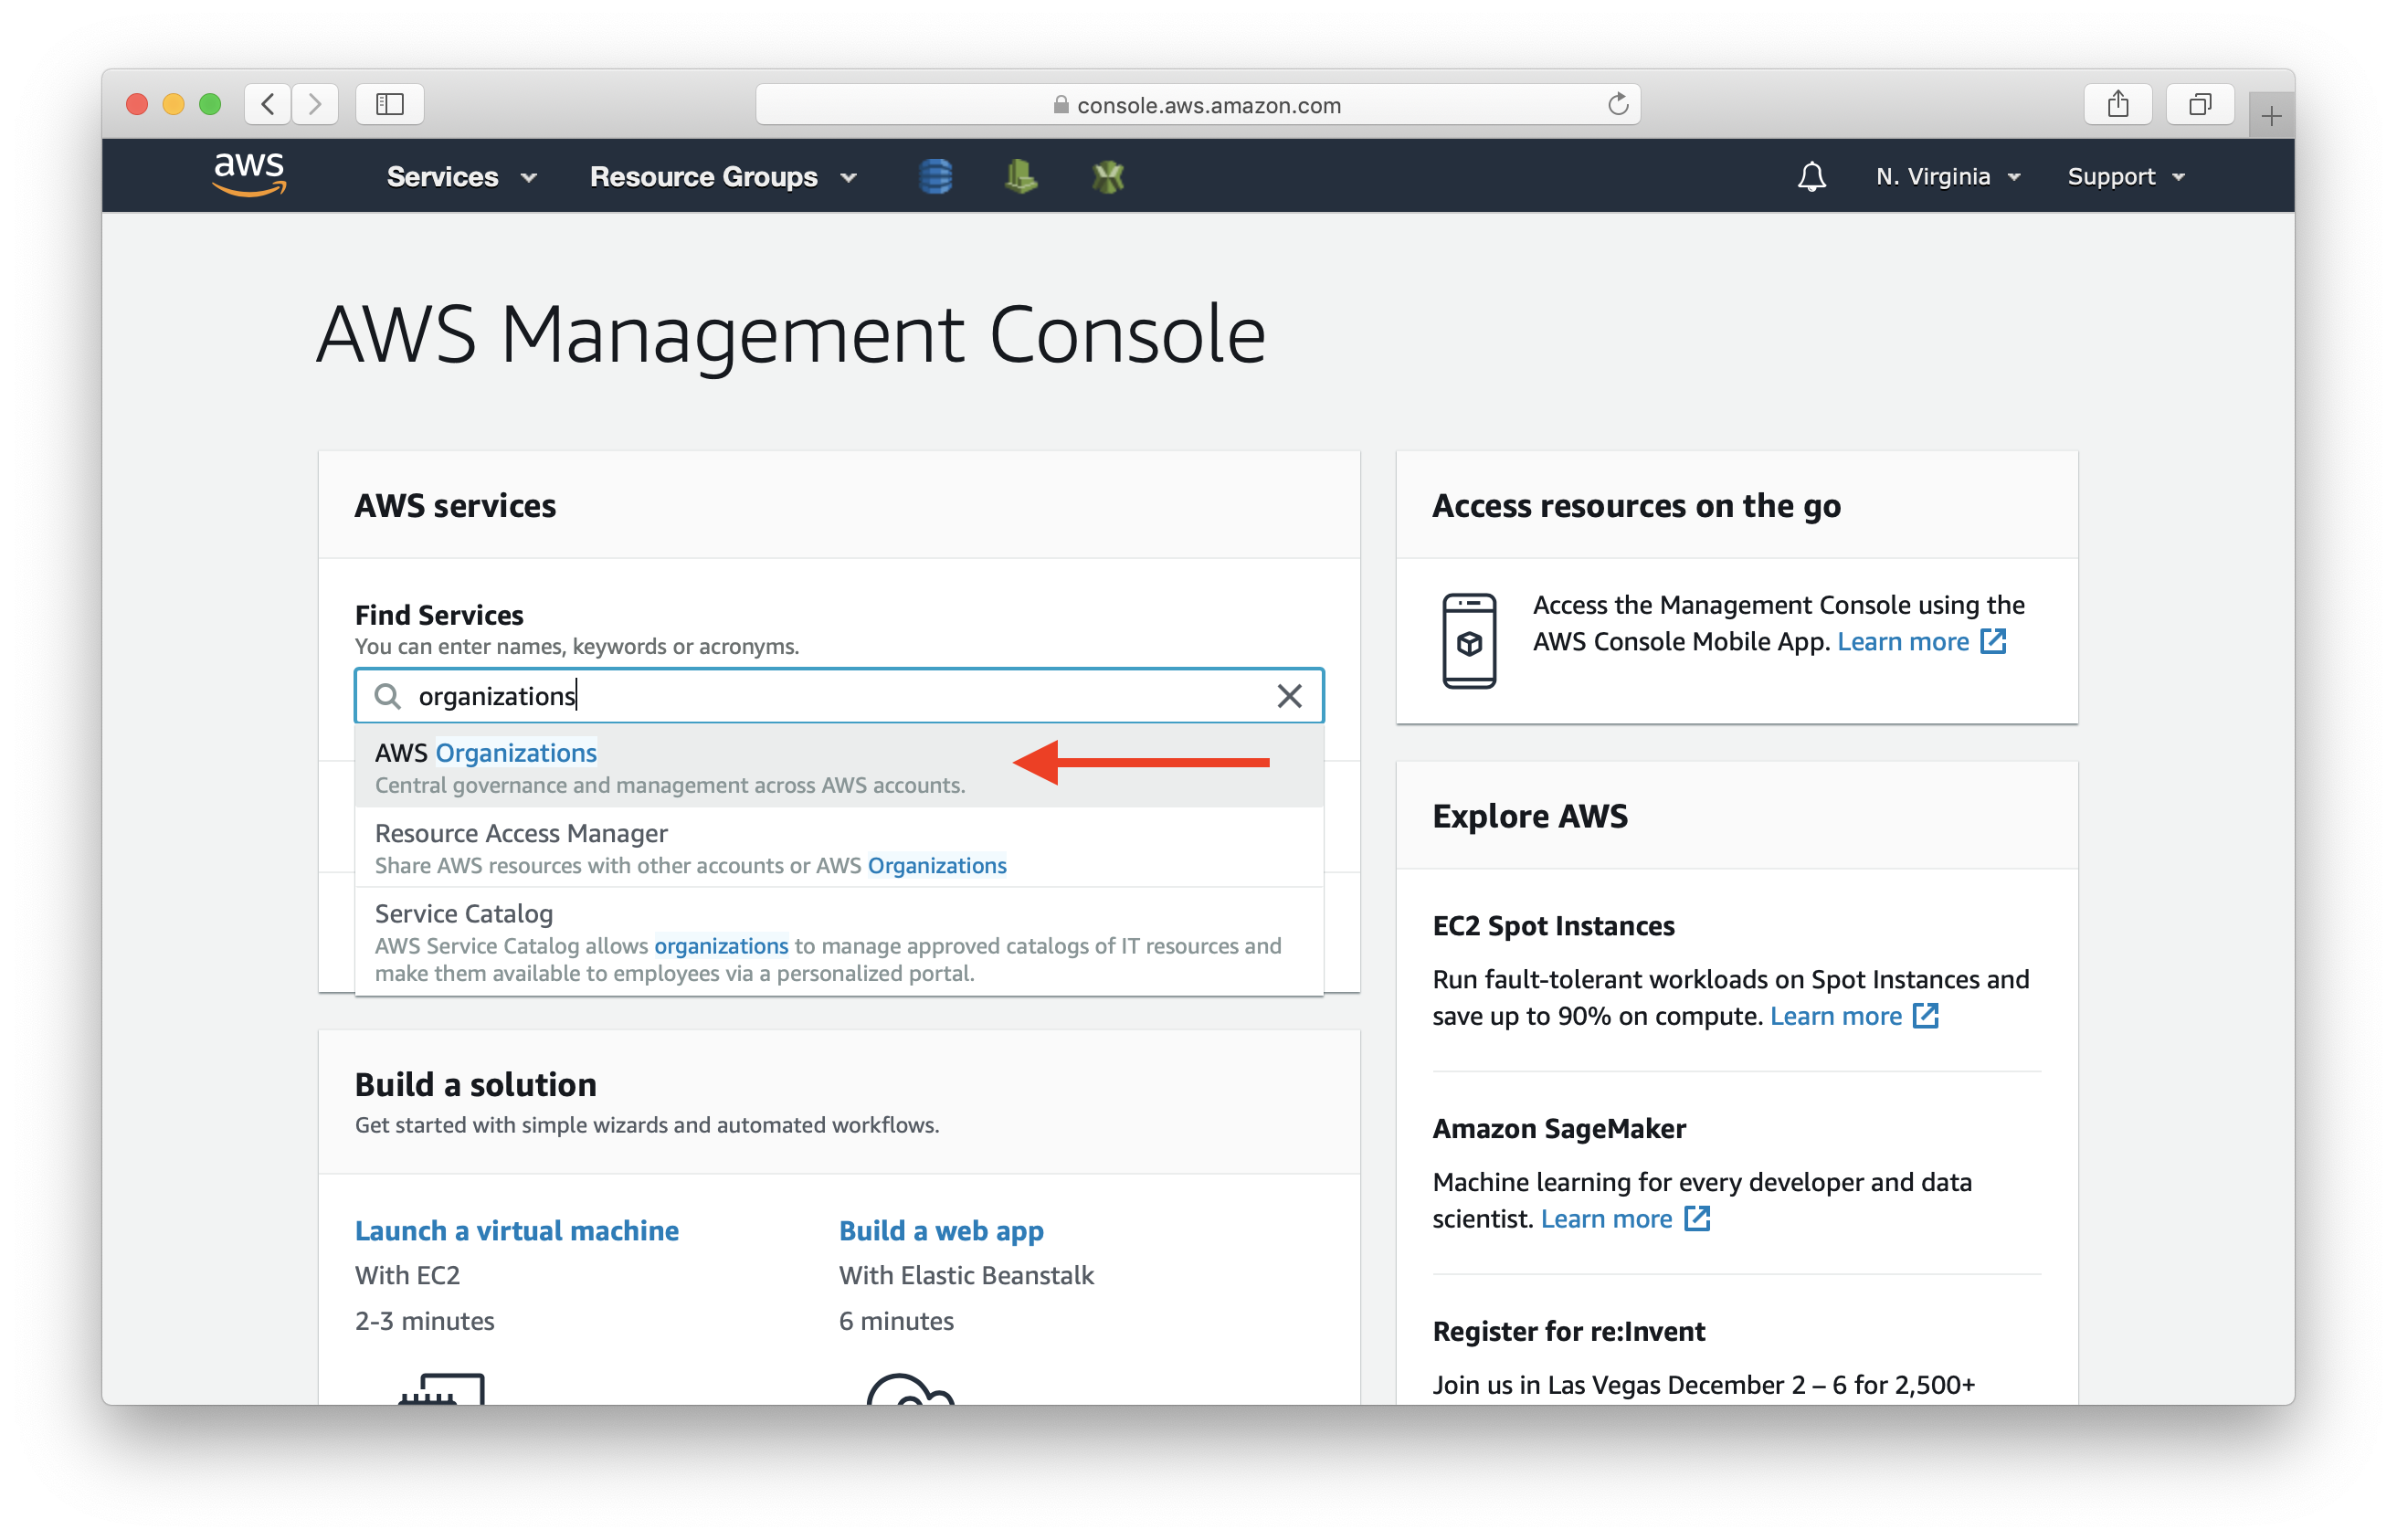Viewport: 2397px width, 1540px height.
Task: Click the clear search field X button
Action: click(x=1291, y=697)
